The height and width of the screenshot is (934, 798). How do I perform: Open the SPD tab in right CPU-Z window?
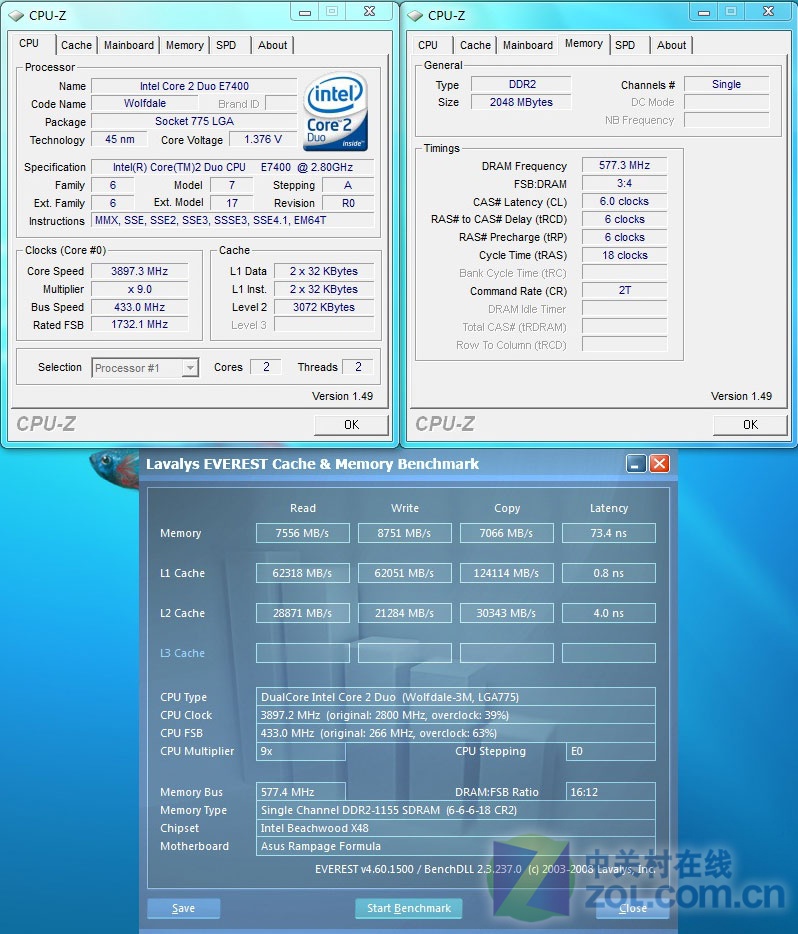tap(625, 45)
